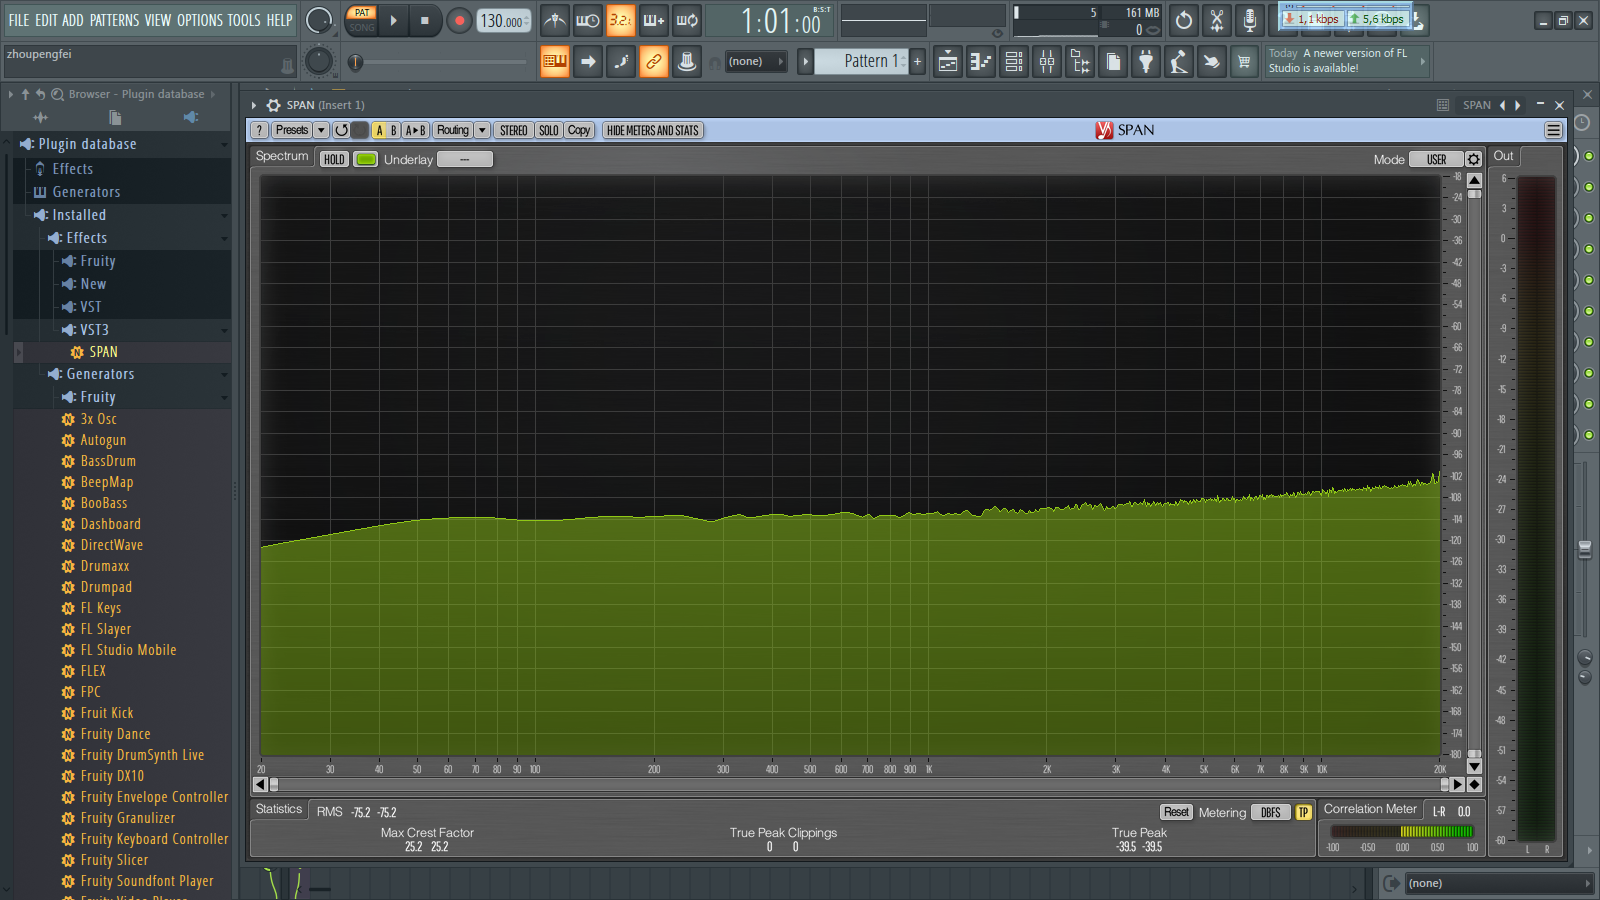
Task: Collapse the Plugin database tree node
Action: coord(224,145)
